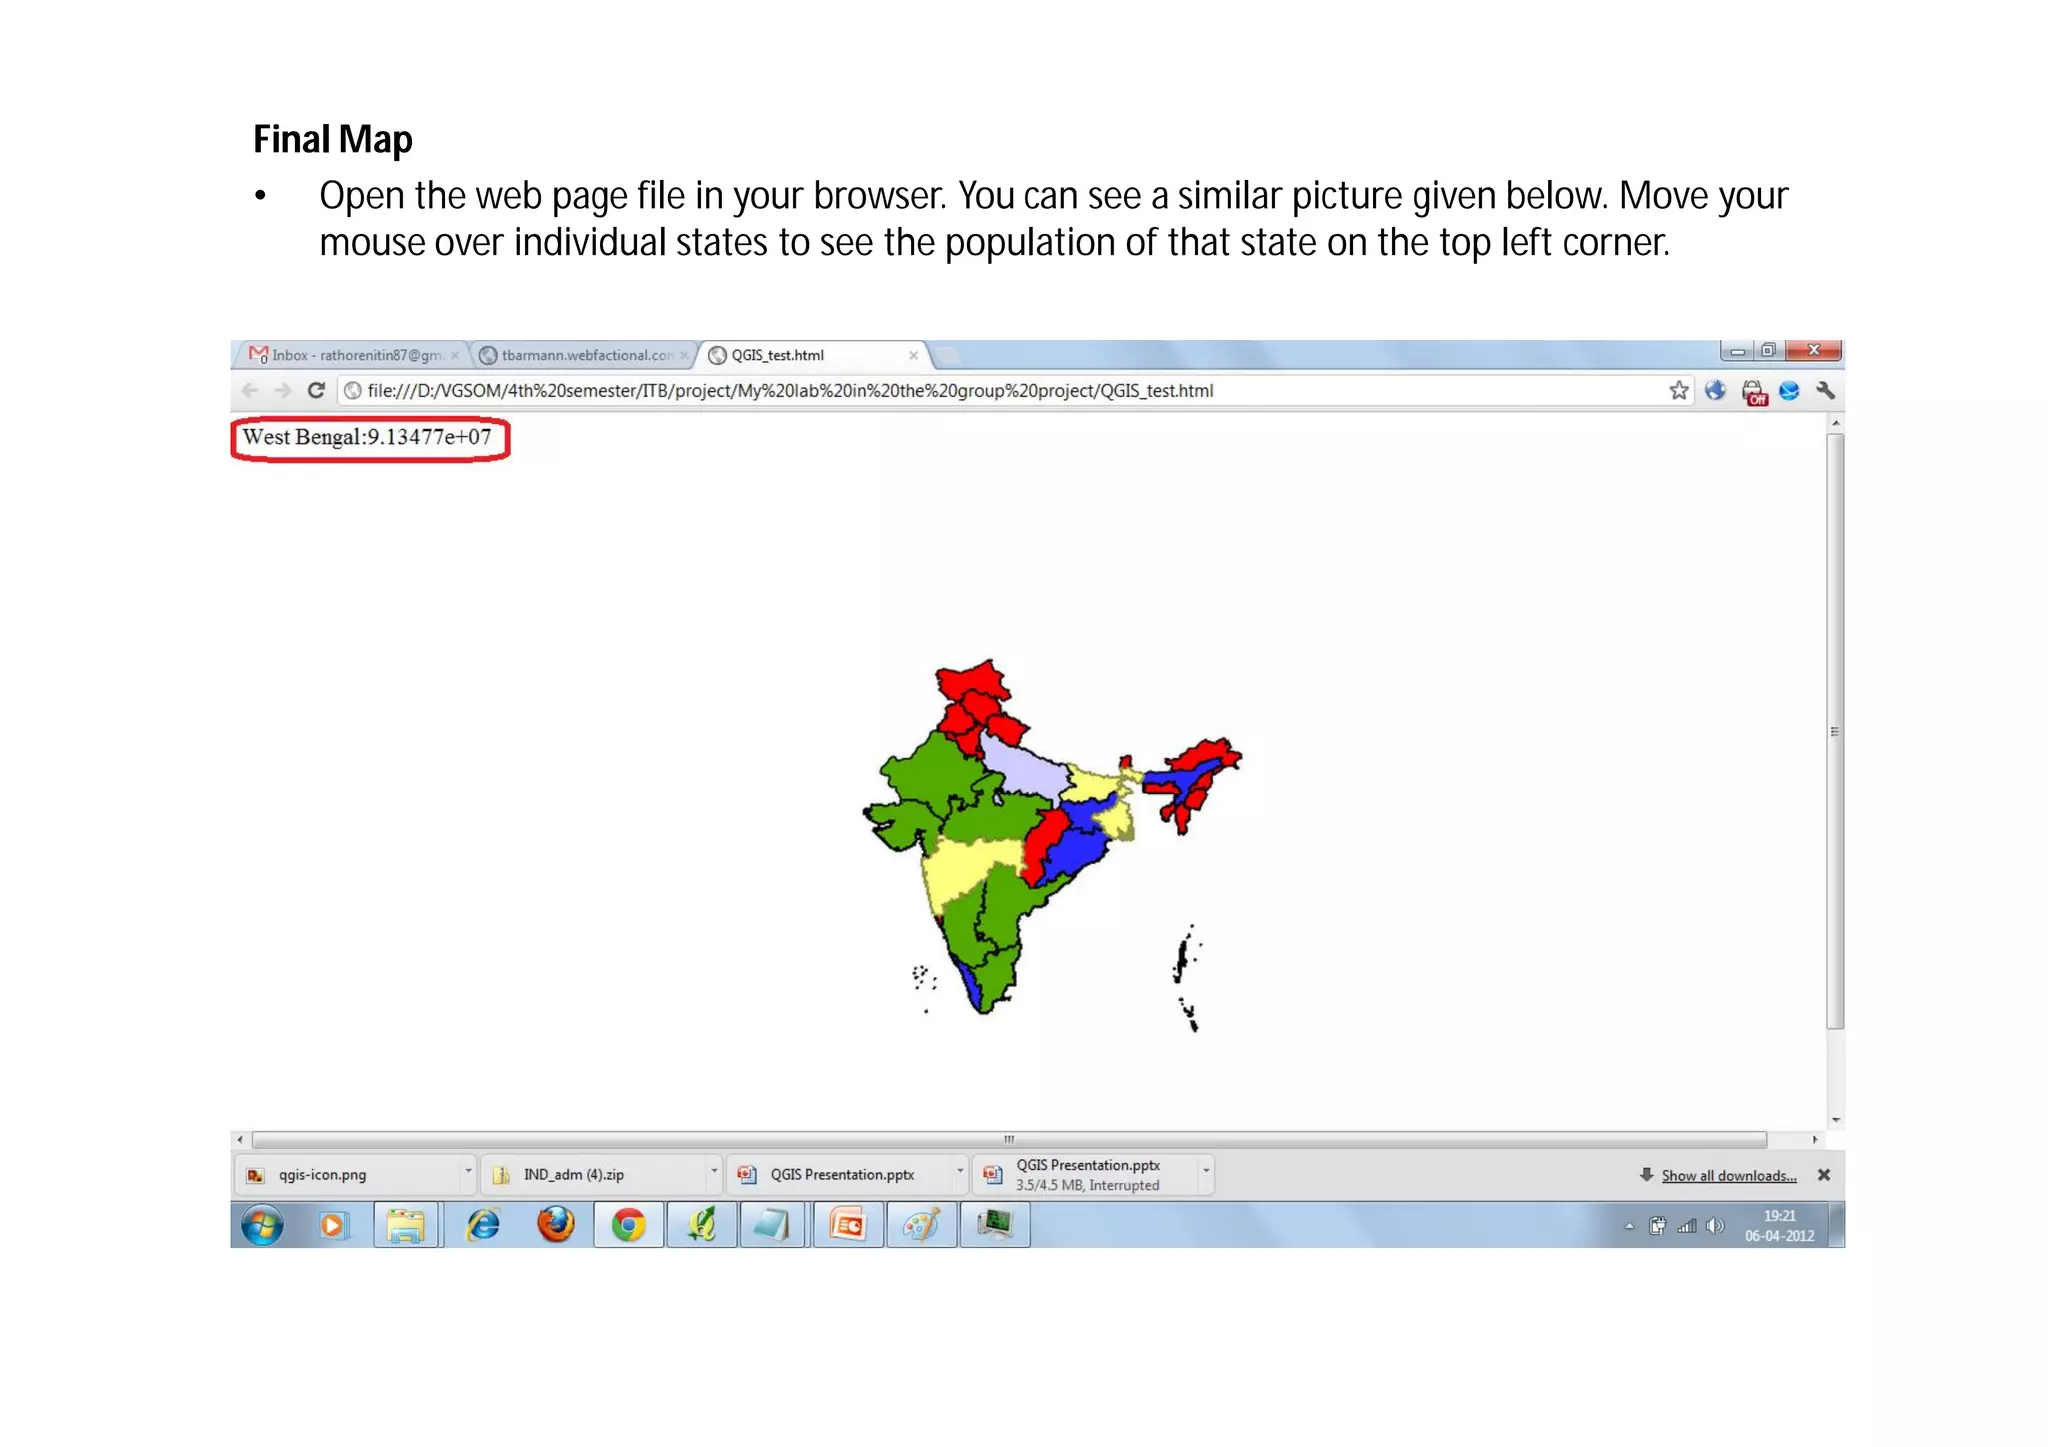Open Windows Explorer from taskbar
Viewport: 2048px width, 1447px height.
click(x=406, y=1225)
